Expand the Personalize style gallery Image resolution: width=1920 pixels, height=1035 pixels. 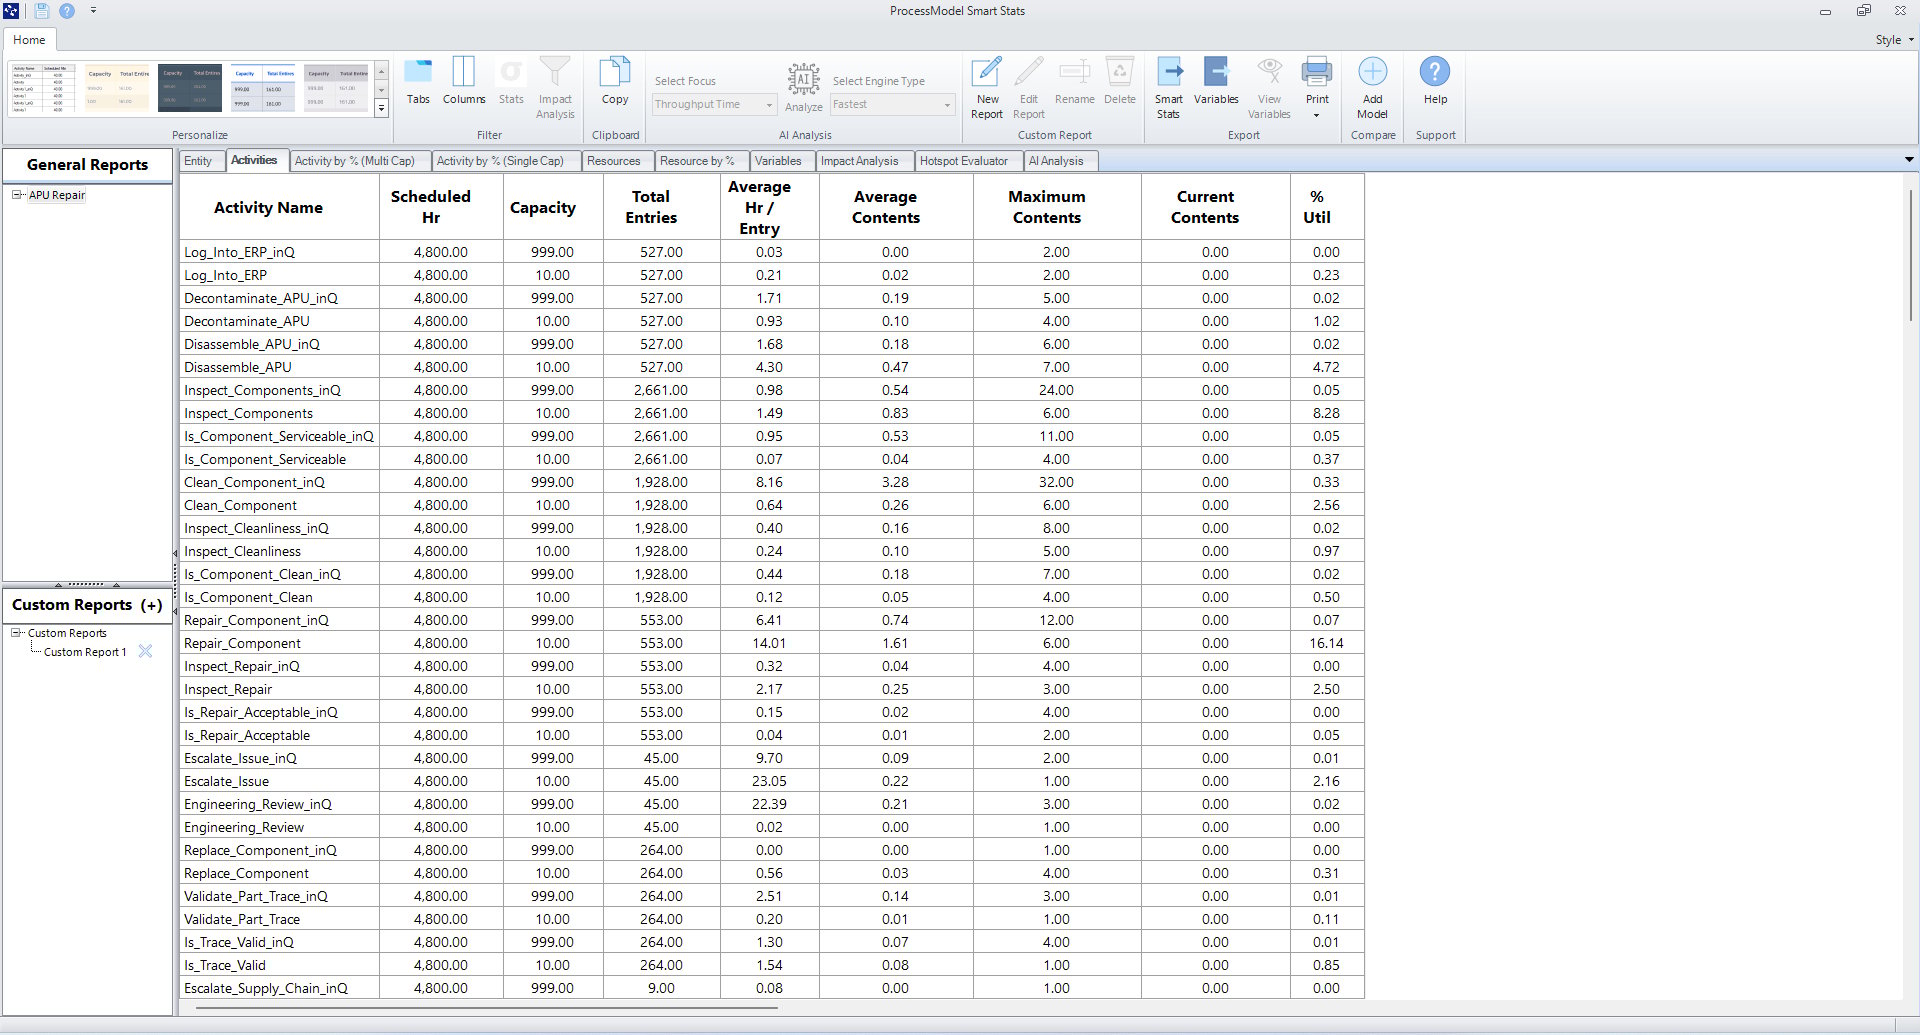(x=381, y=109)
